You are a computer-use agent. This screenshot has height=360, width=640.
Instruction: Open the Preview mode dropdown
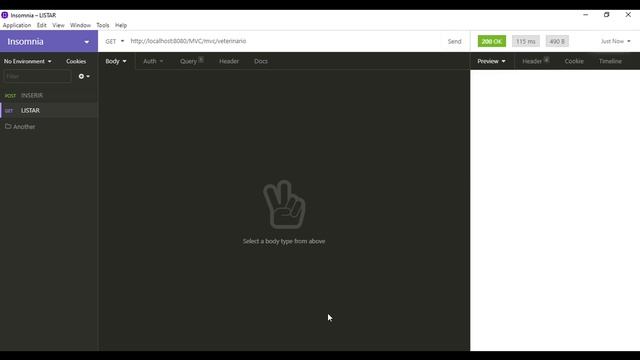pyautogui.click(x=491, y=61)
